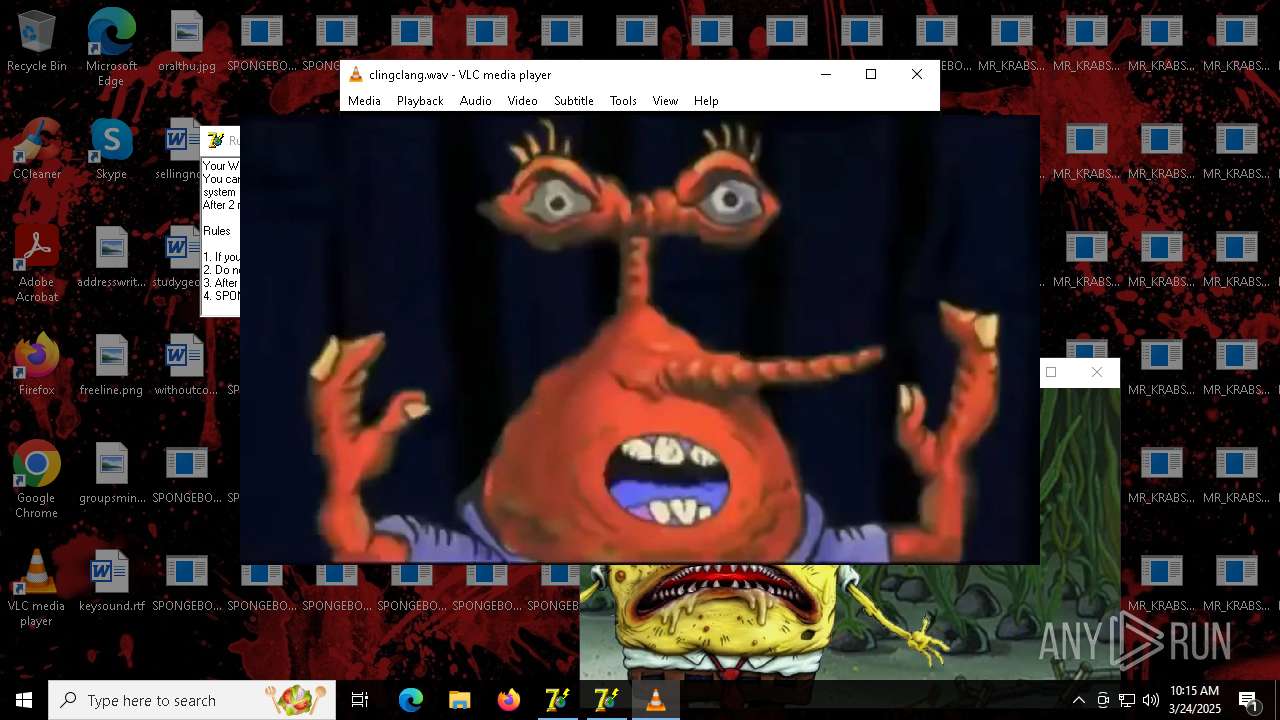Select the groupsmin... image file icon
Screen dimensions: 1280x720
[x=111, y=474]
